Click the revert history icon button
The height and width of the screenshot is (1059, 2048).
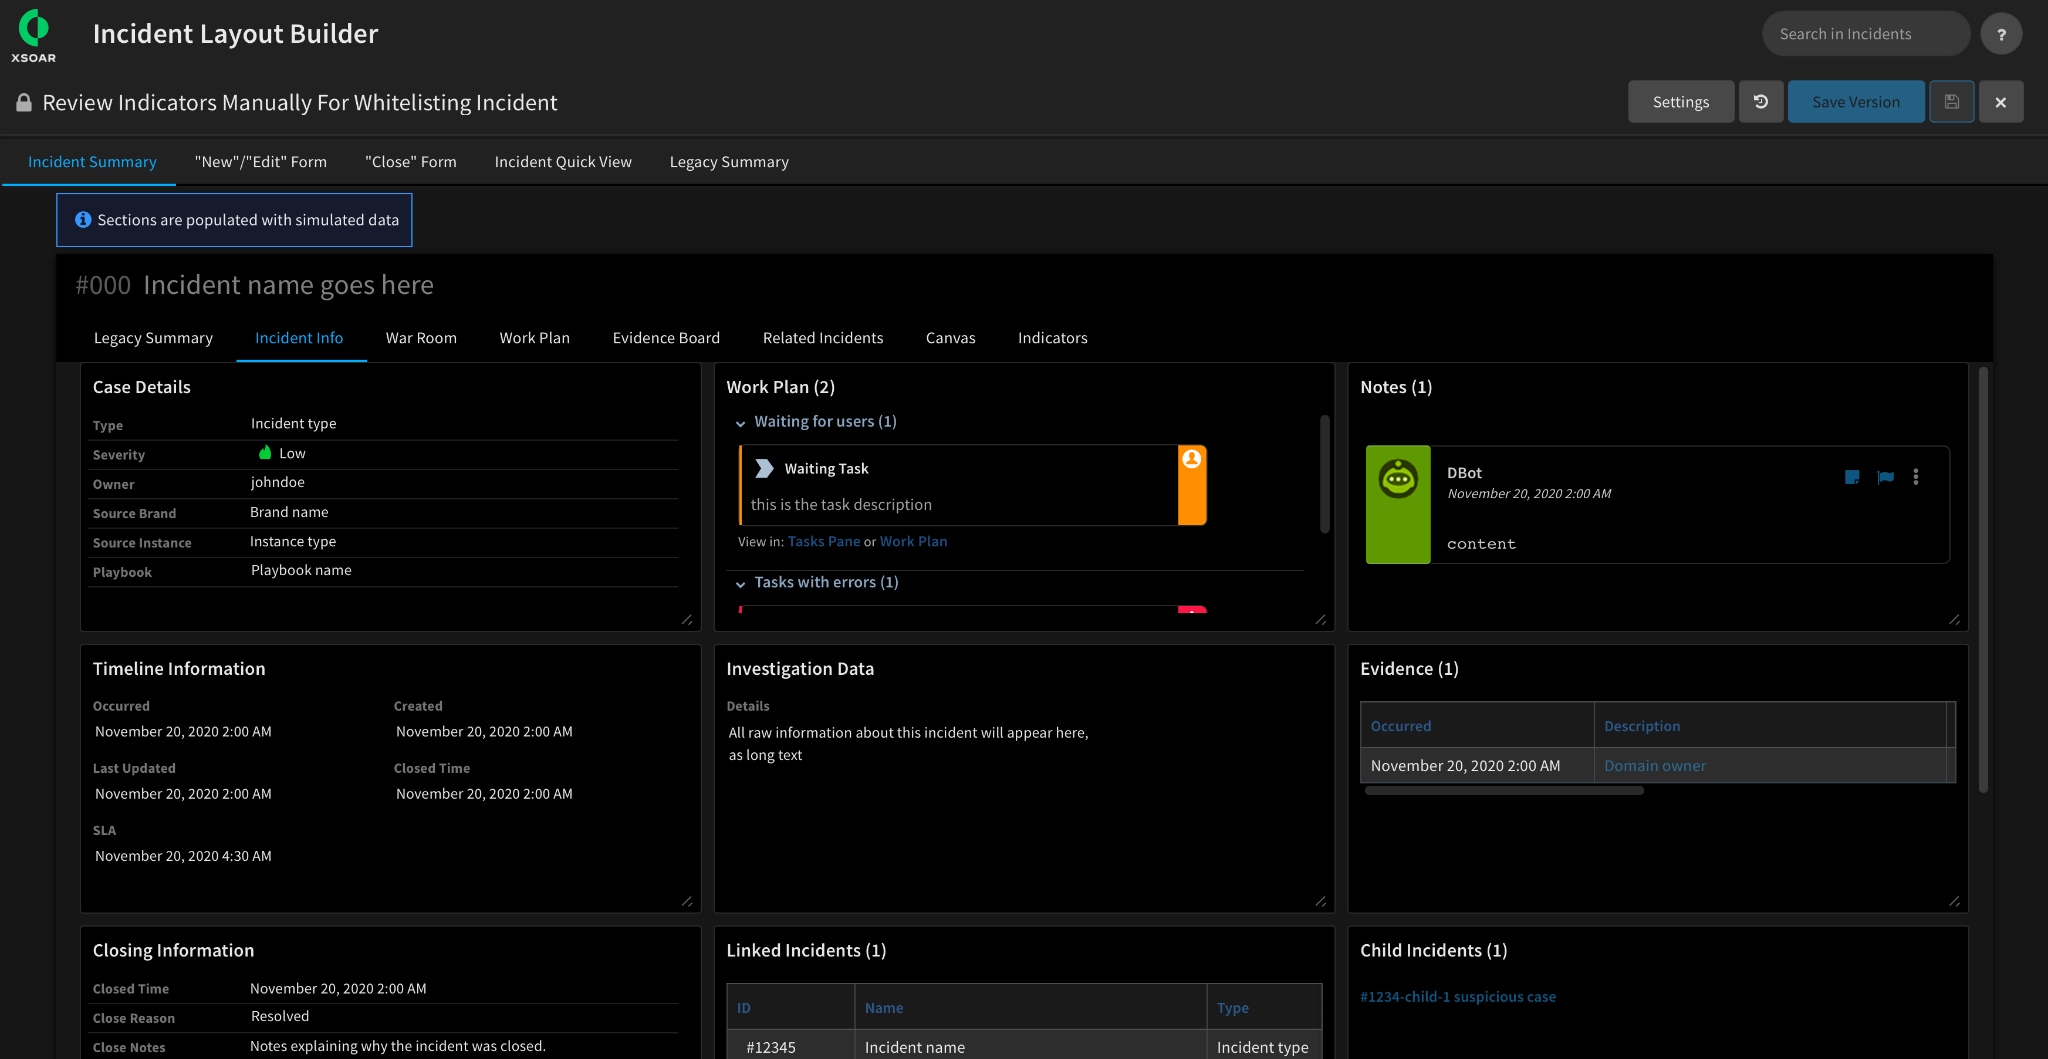point(1761,102)
